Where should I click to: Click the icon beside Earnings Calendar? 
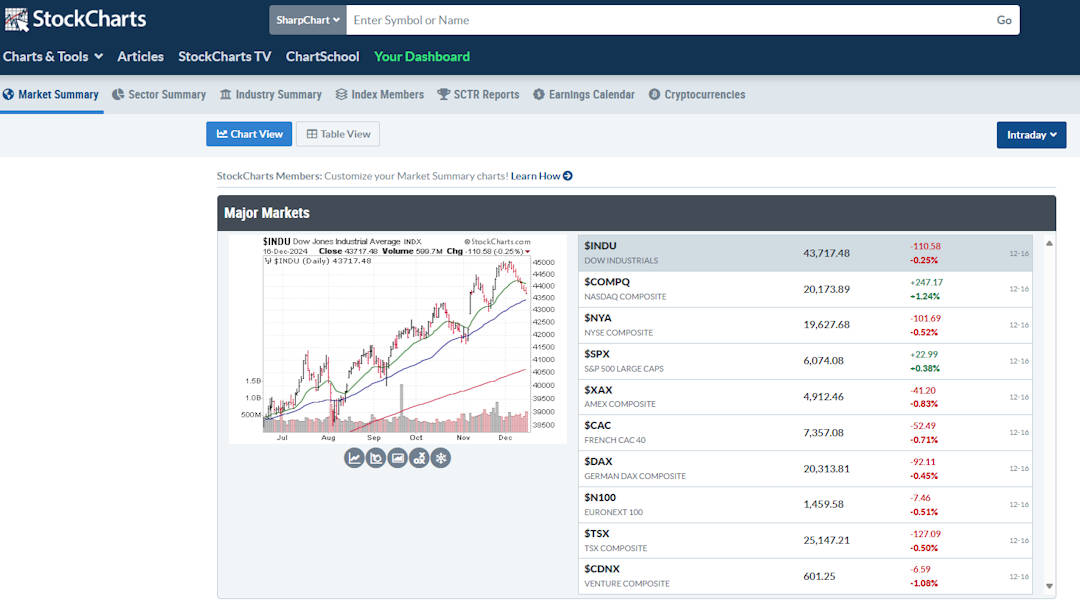(539, 94)
